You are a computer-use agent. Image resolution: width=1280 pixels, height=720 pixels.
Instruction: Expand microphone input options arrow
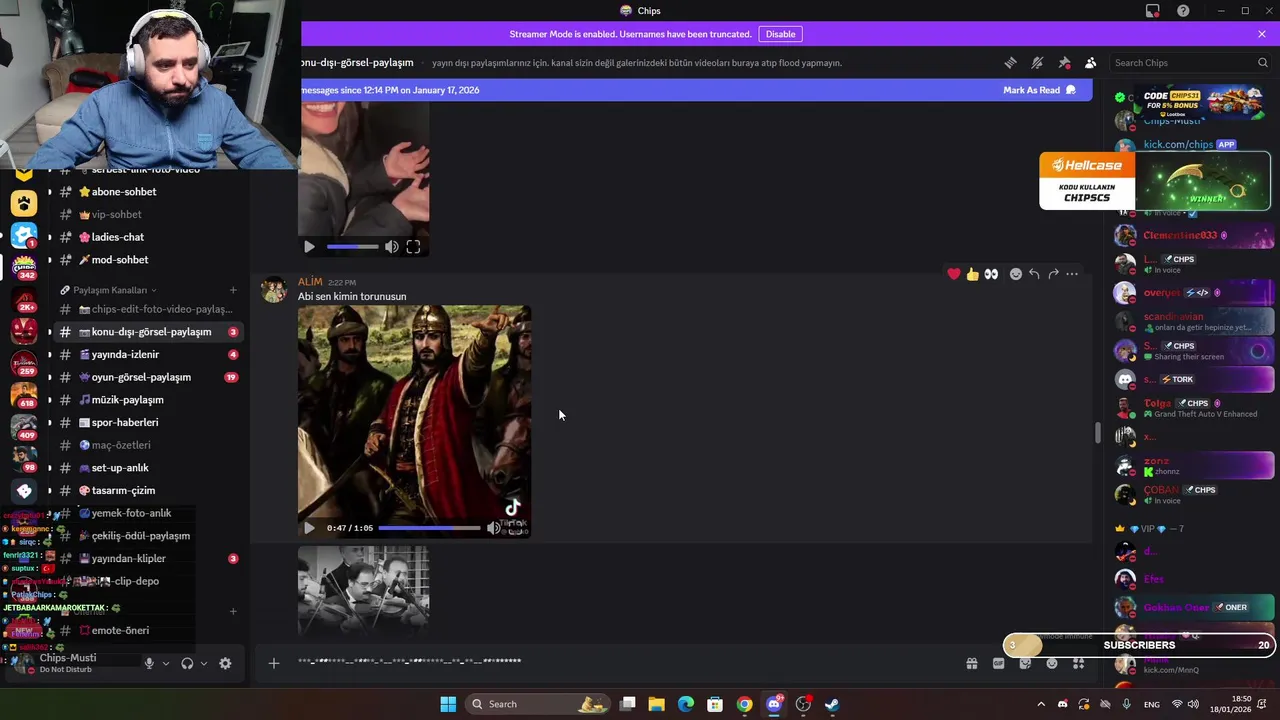click(x=165, y=663)
